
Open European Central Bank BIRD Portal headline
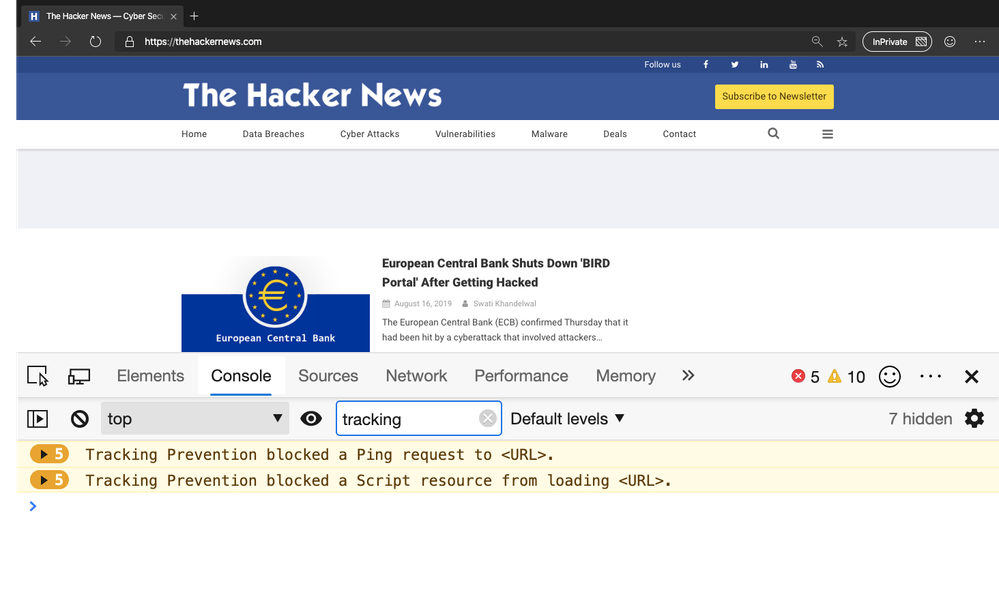(x=496, y=273)
